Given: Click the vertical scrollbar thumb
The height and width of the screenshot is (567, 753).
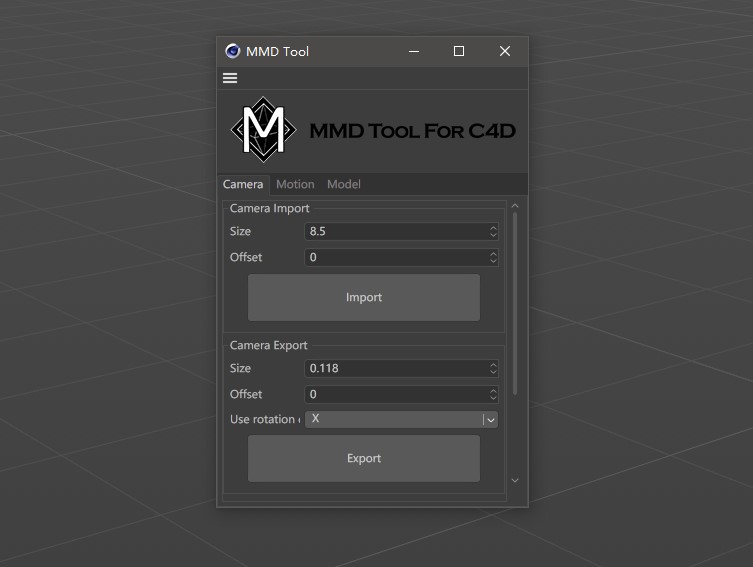Looking at the screenshot, I should click(x=515, y=304).
